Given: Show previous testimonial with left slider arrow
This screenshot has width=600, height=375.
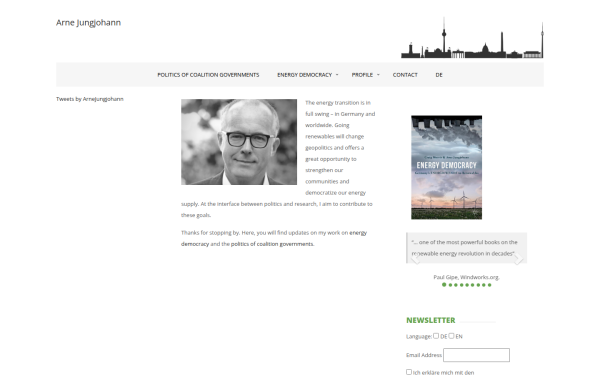Looking at the screenshot, I should point(415,259).
